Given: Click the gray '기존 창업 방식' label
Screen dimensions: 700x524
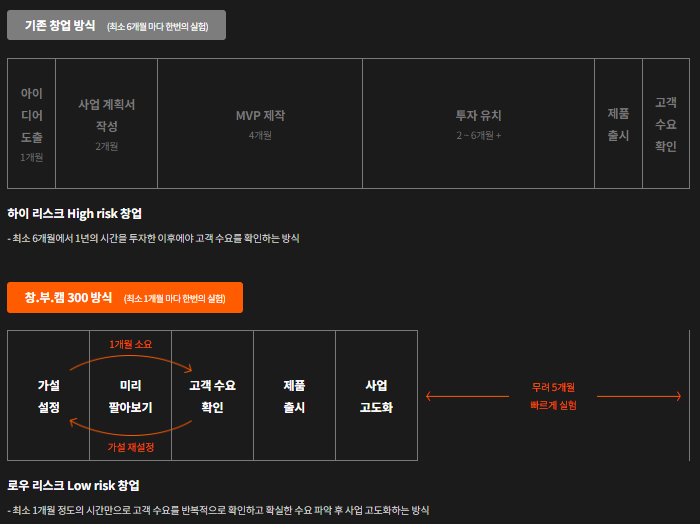Looking at the screenshot, I should 116,25.
